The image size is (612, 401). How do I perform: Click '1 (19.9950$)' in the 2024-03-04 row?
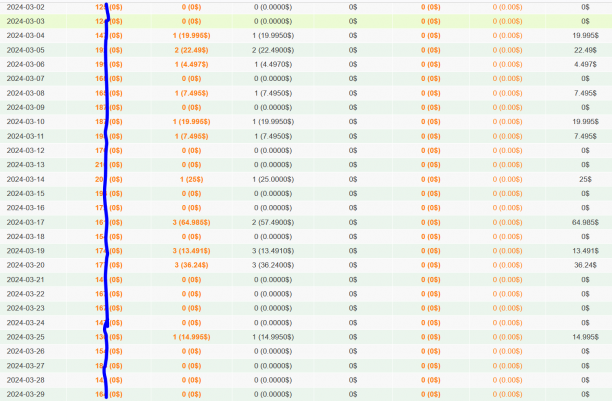coord(273,36)
